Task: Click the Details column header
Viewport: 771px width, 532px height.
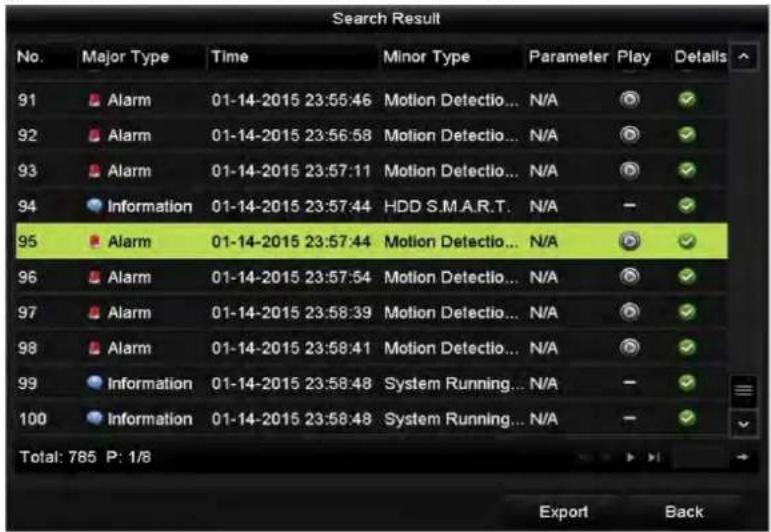Action: tap(700, 57)
